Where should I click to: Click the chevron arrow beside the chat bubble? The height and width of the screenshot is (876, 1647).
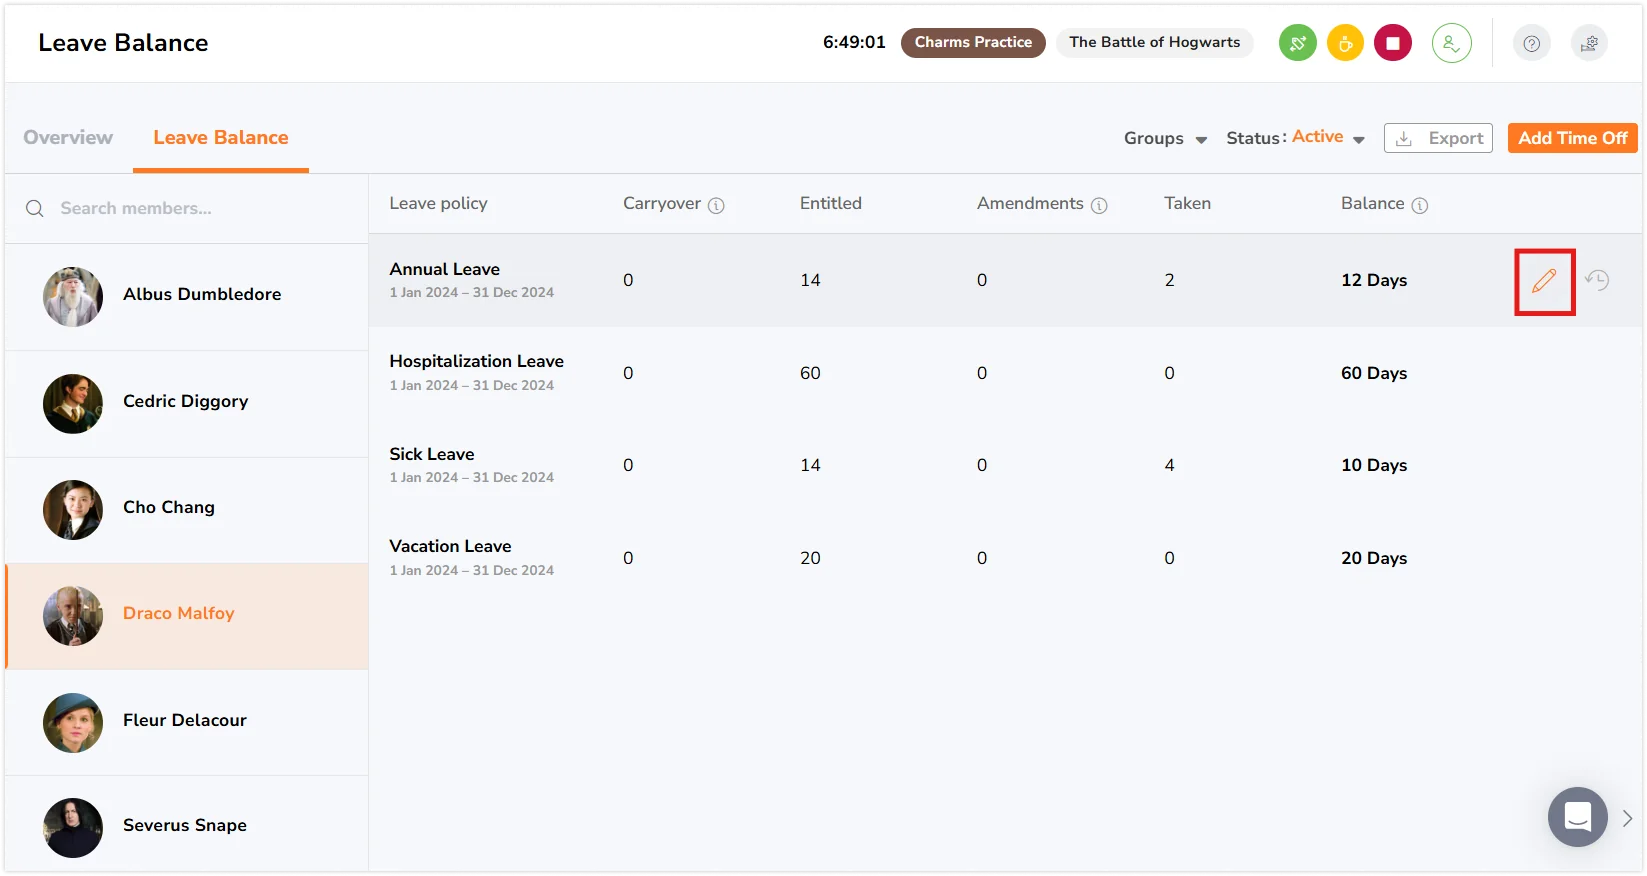click(1628, 818)
